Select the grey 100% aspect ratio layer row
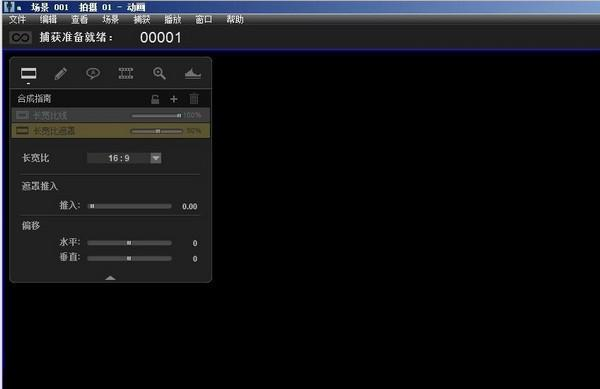The height and width of the screenshot is (389, 600). pyautogui.click(x=111, y=115)
